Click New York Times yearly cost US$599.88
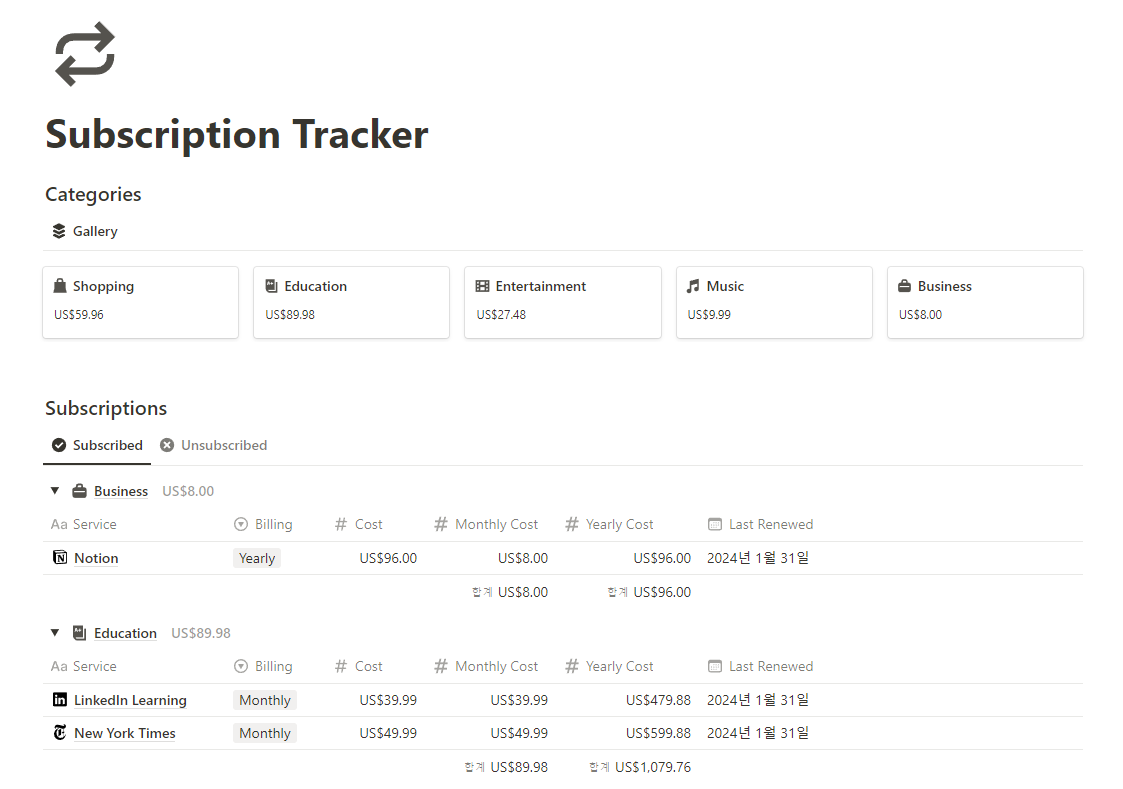Viewport: 1123px width, 789px height. coord(658,733)
